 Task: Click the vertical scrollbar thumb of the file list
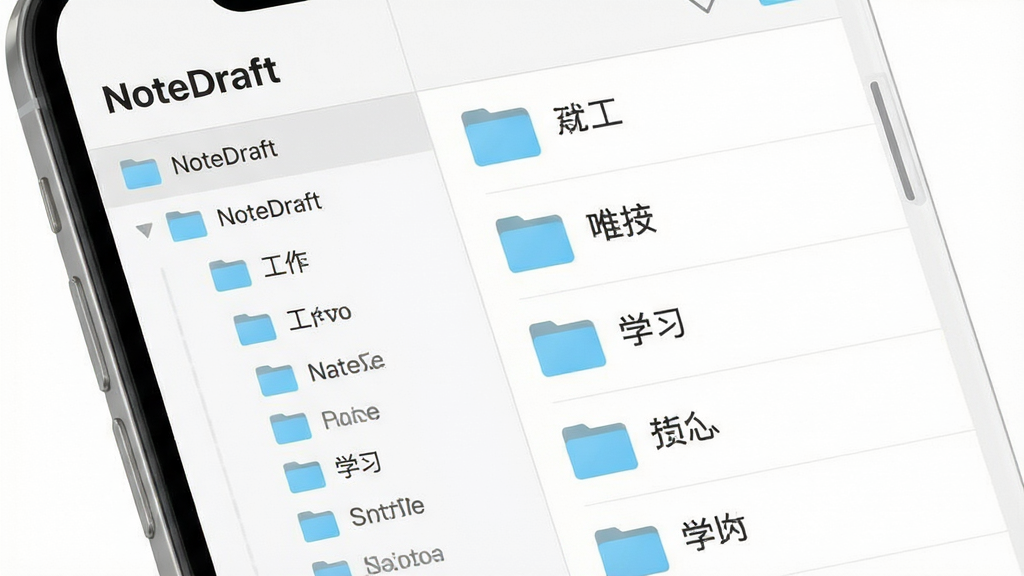(892, 140)
